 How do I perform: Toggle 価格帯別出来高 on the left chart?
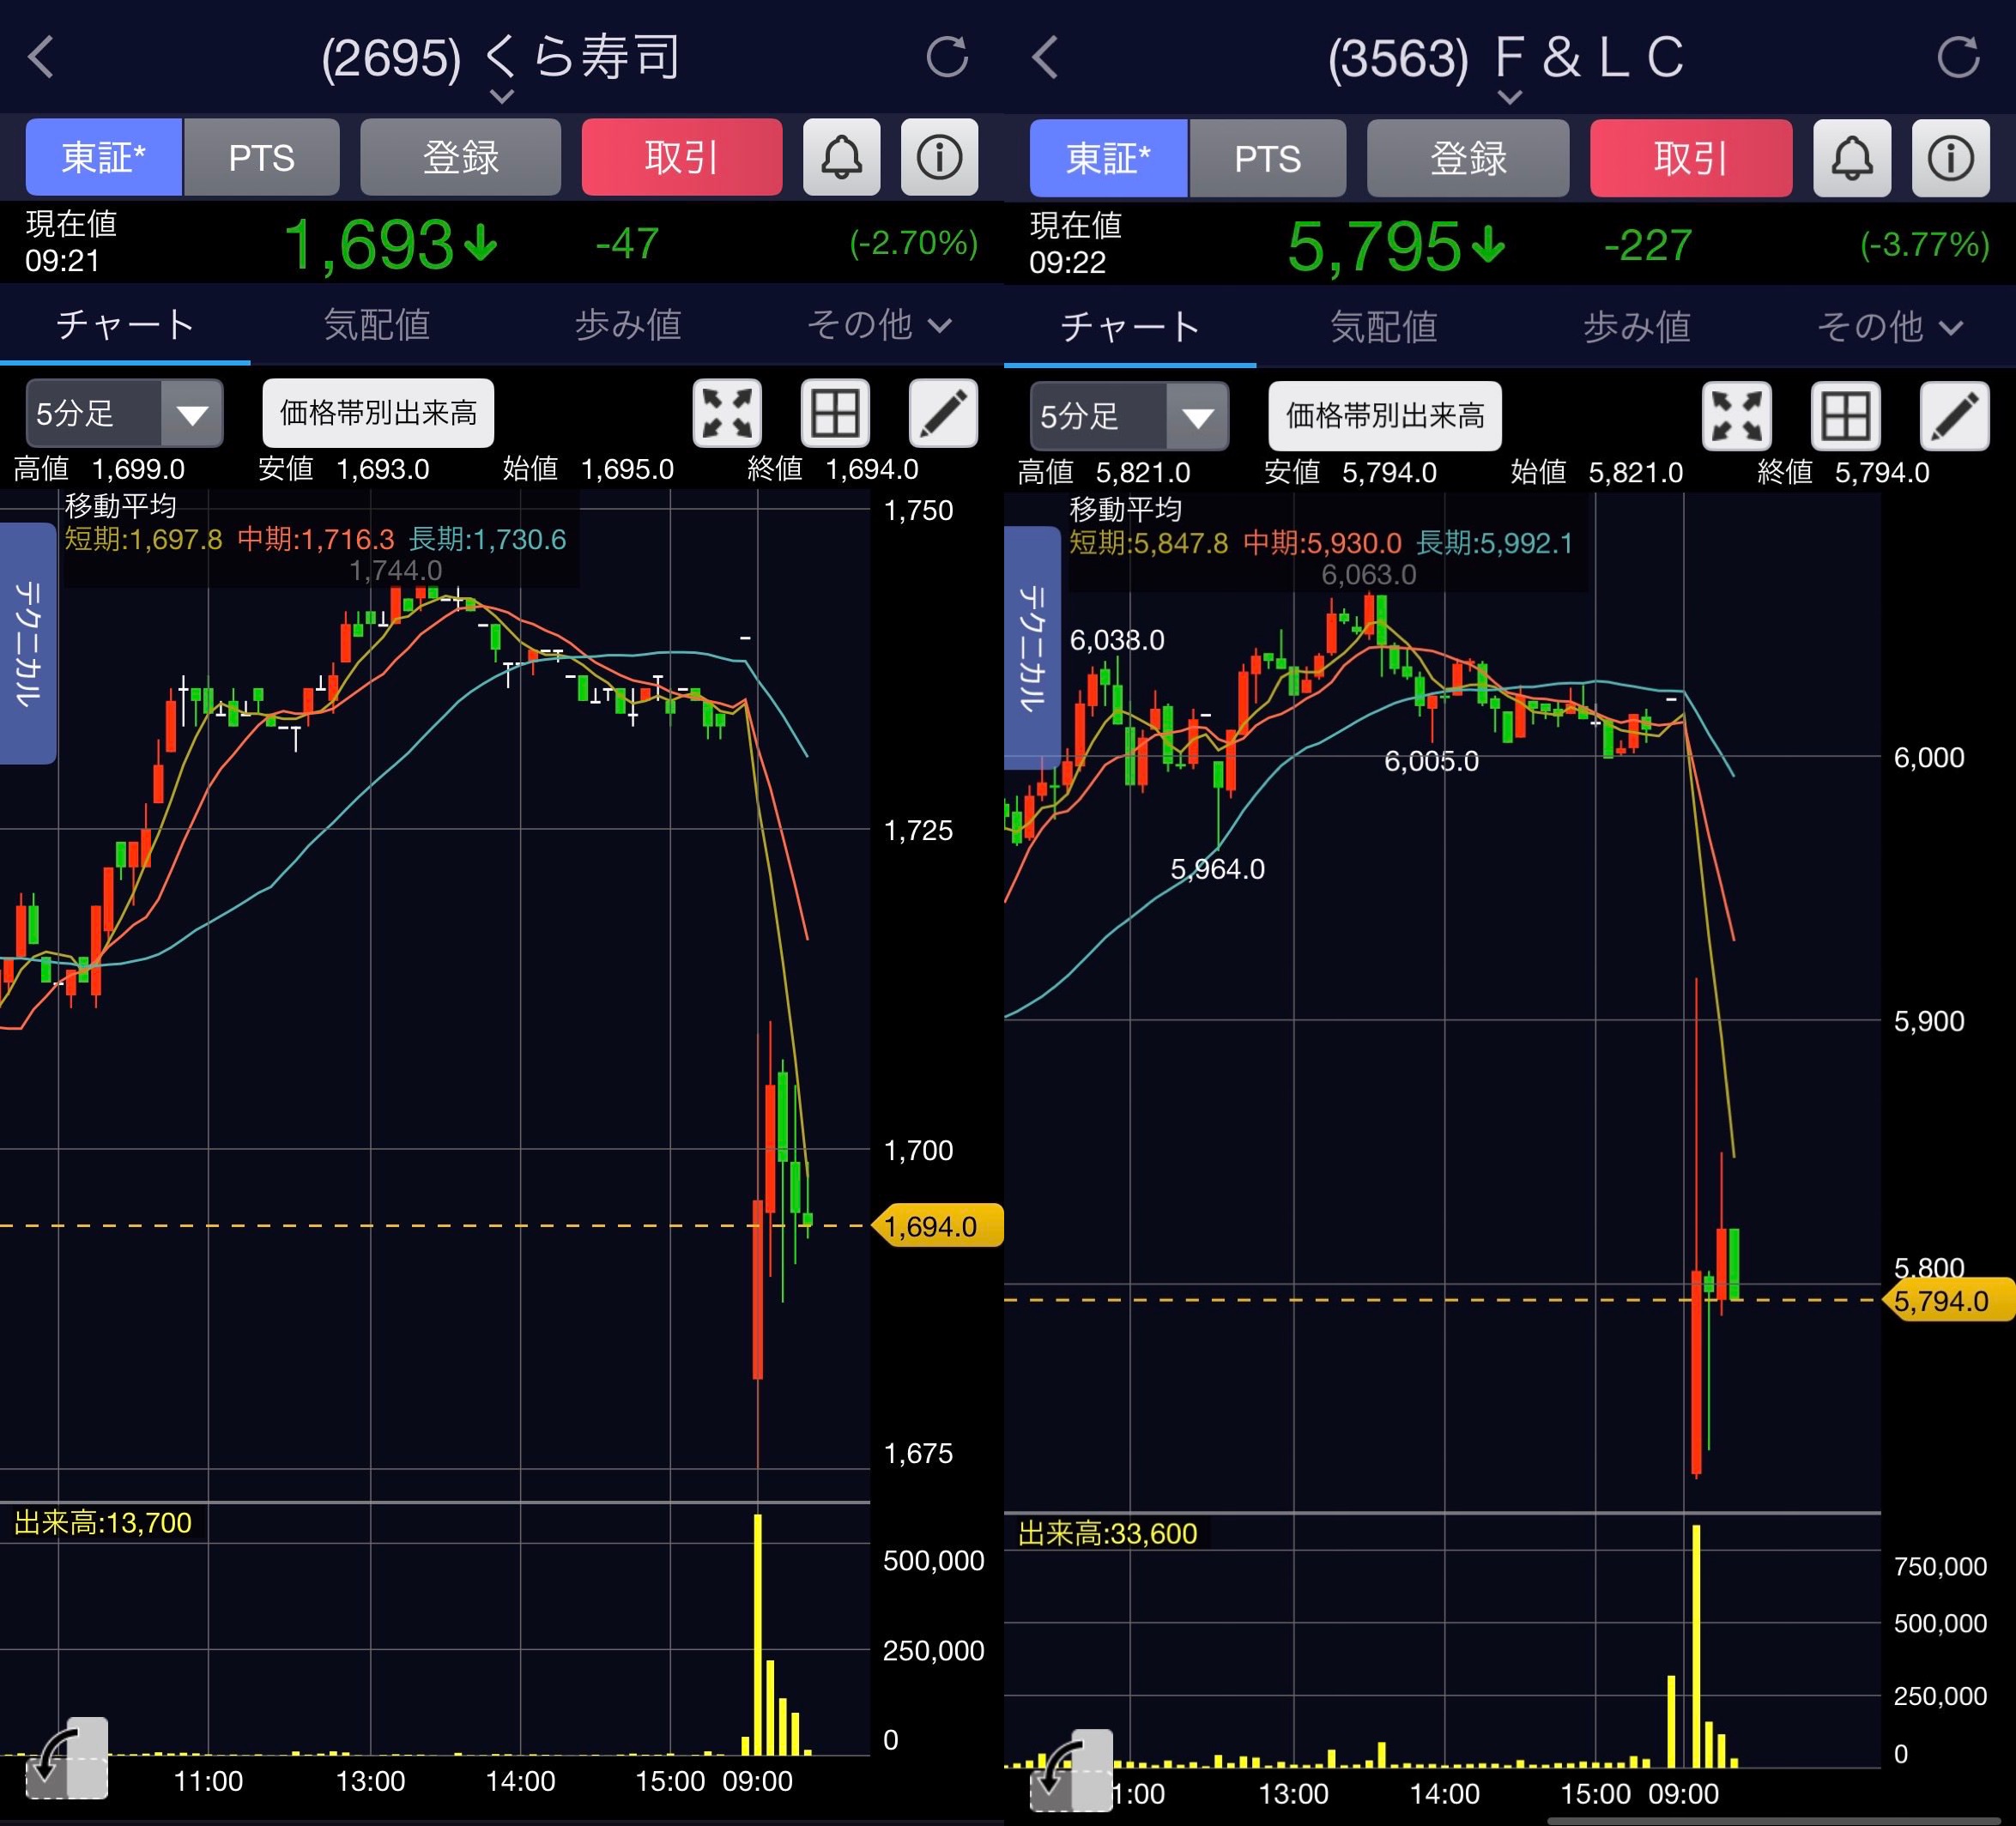click(378, 413)
